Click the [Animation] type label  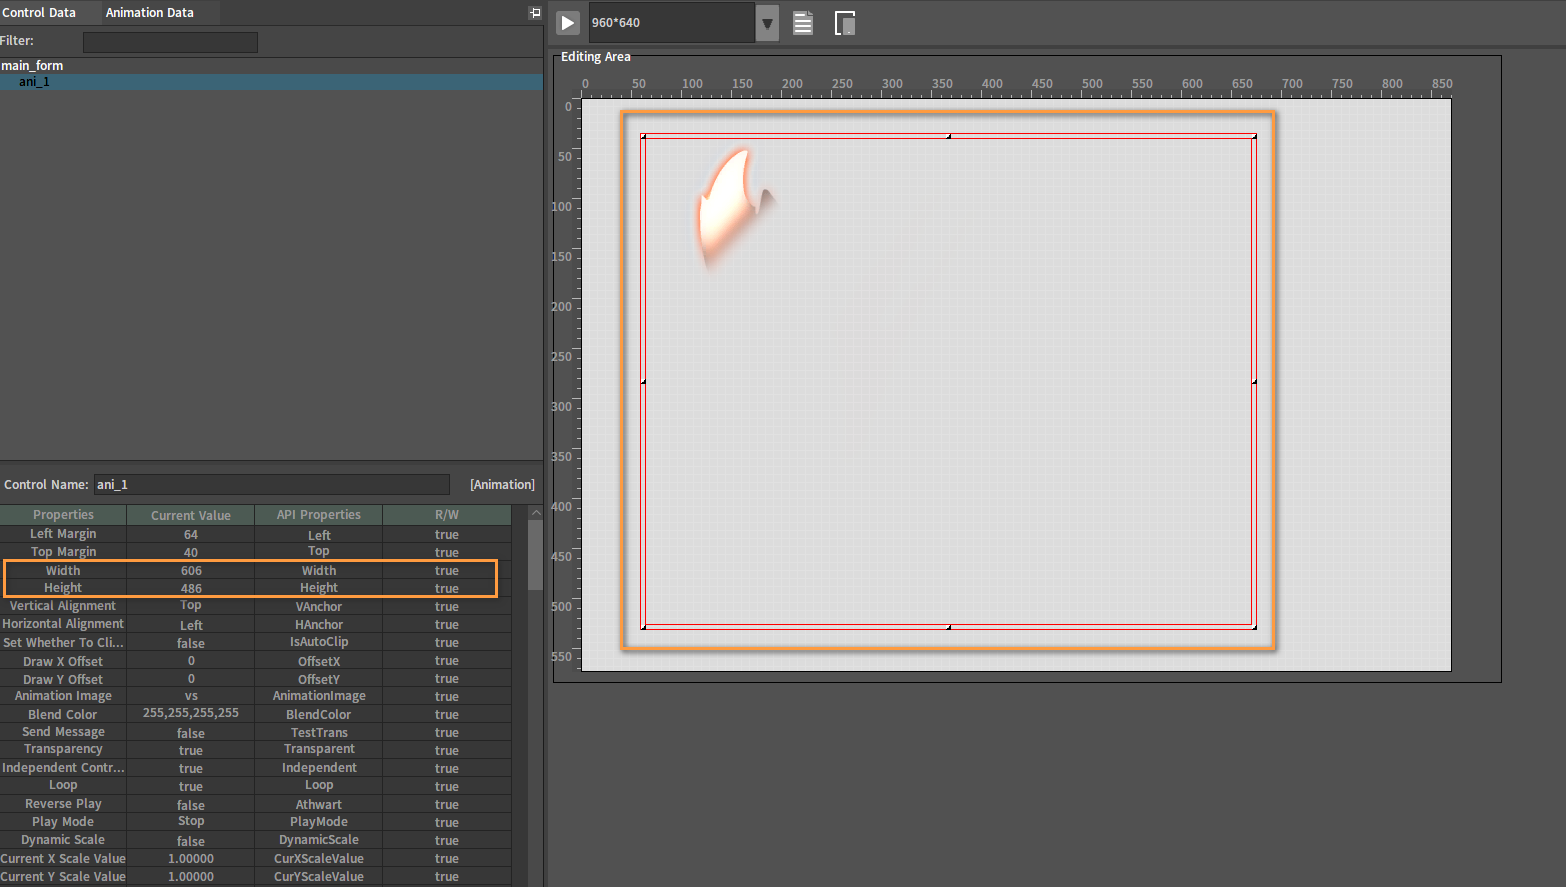tap(502, 485)
